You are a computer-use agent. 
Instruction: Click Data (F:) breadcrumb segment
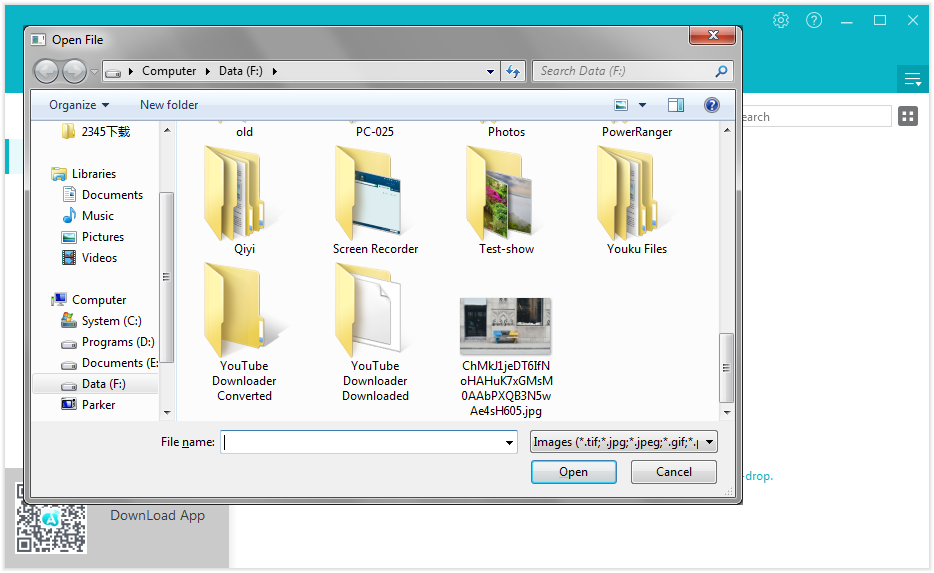click(x=241, y=71)
